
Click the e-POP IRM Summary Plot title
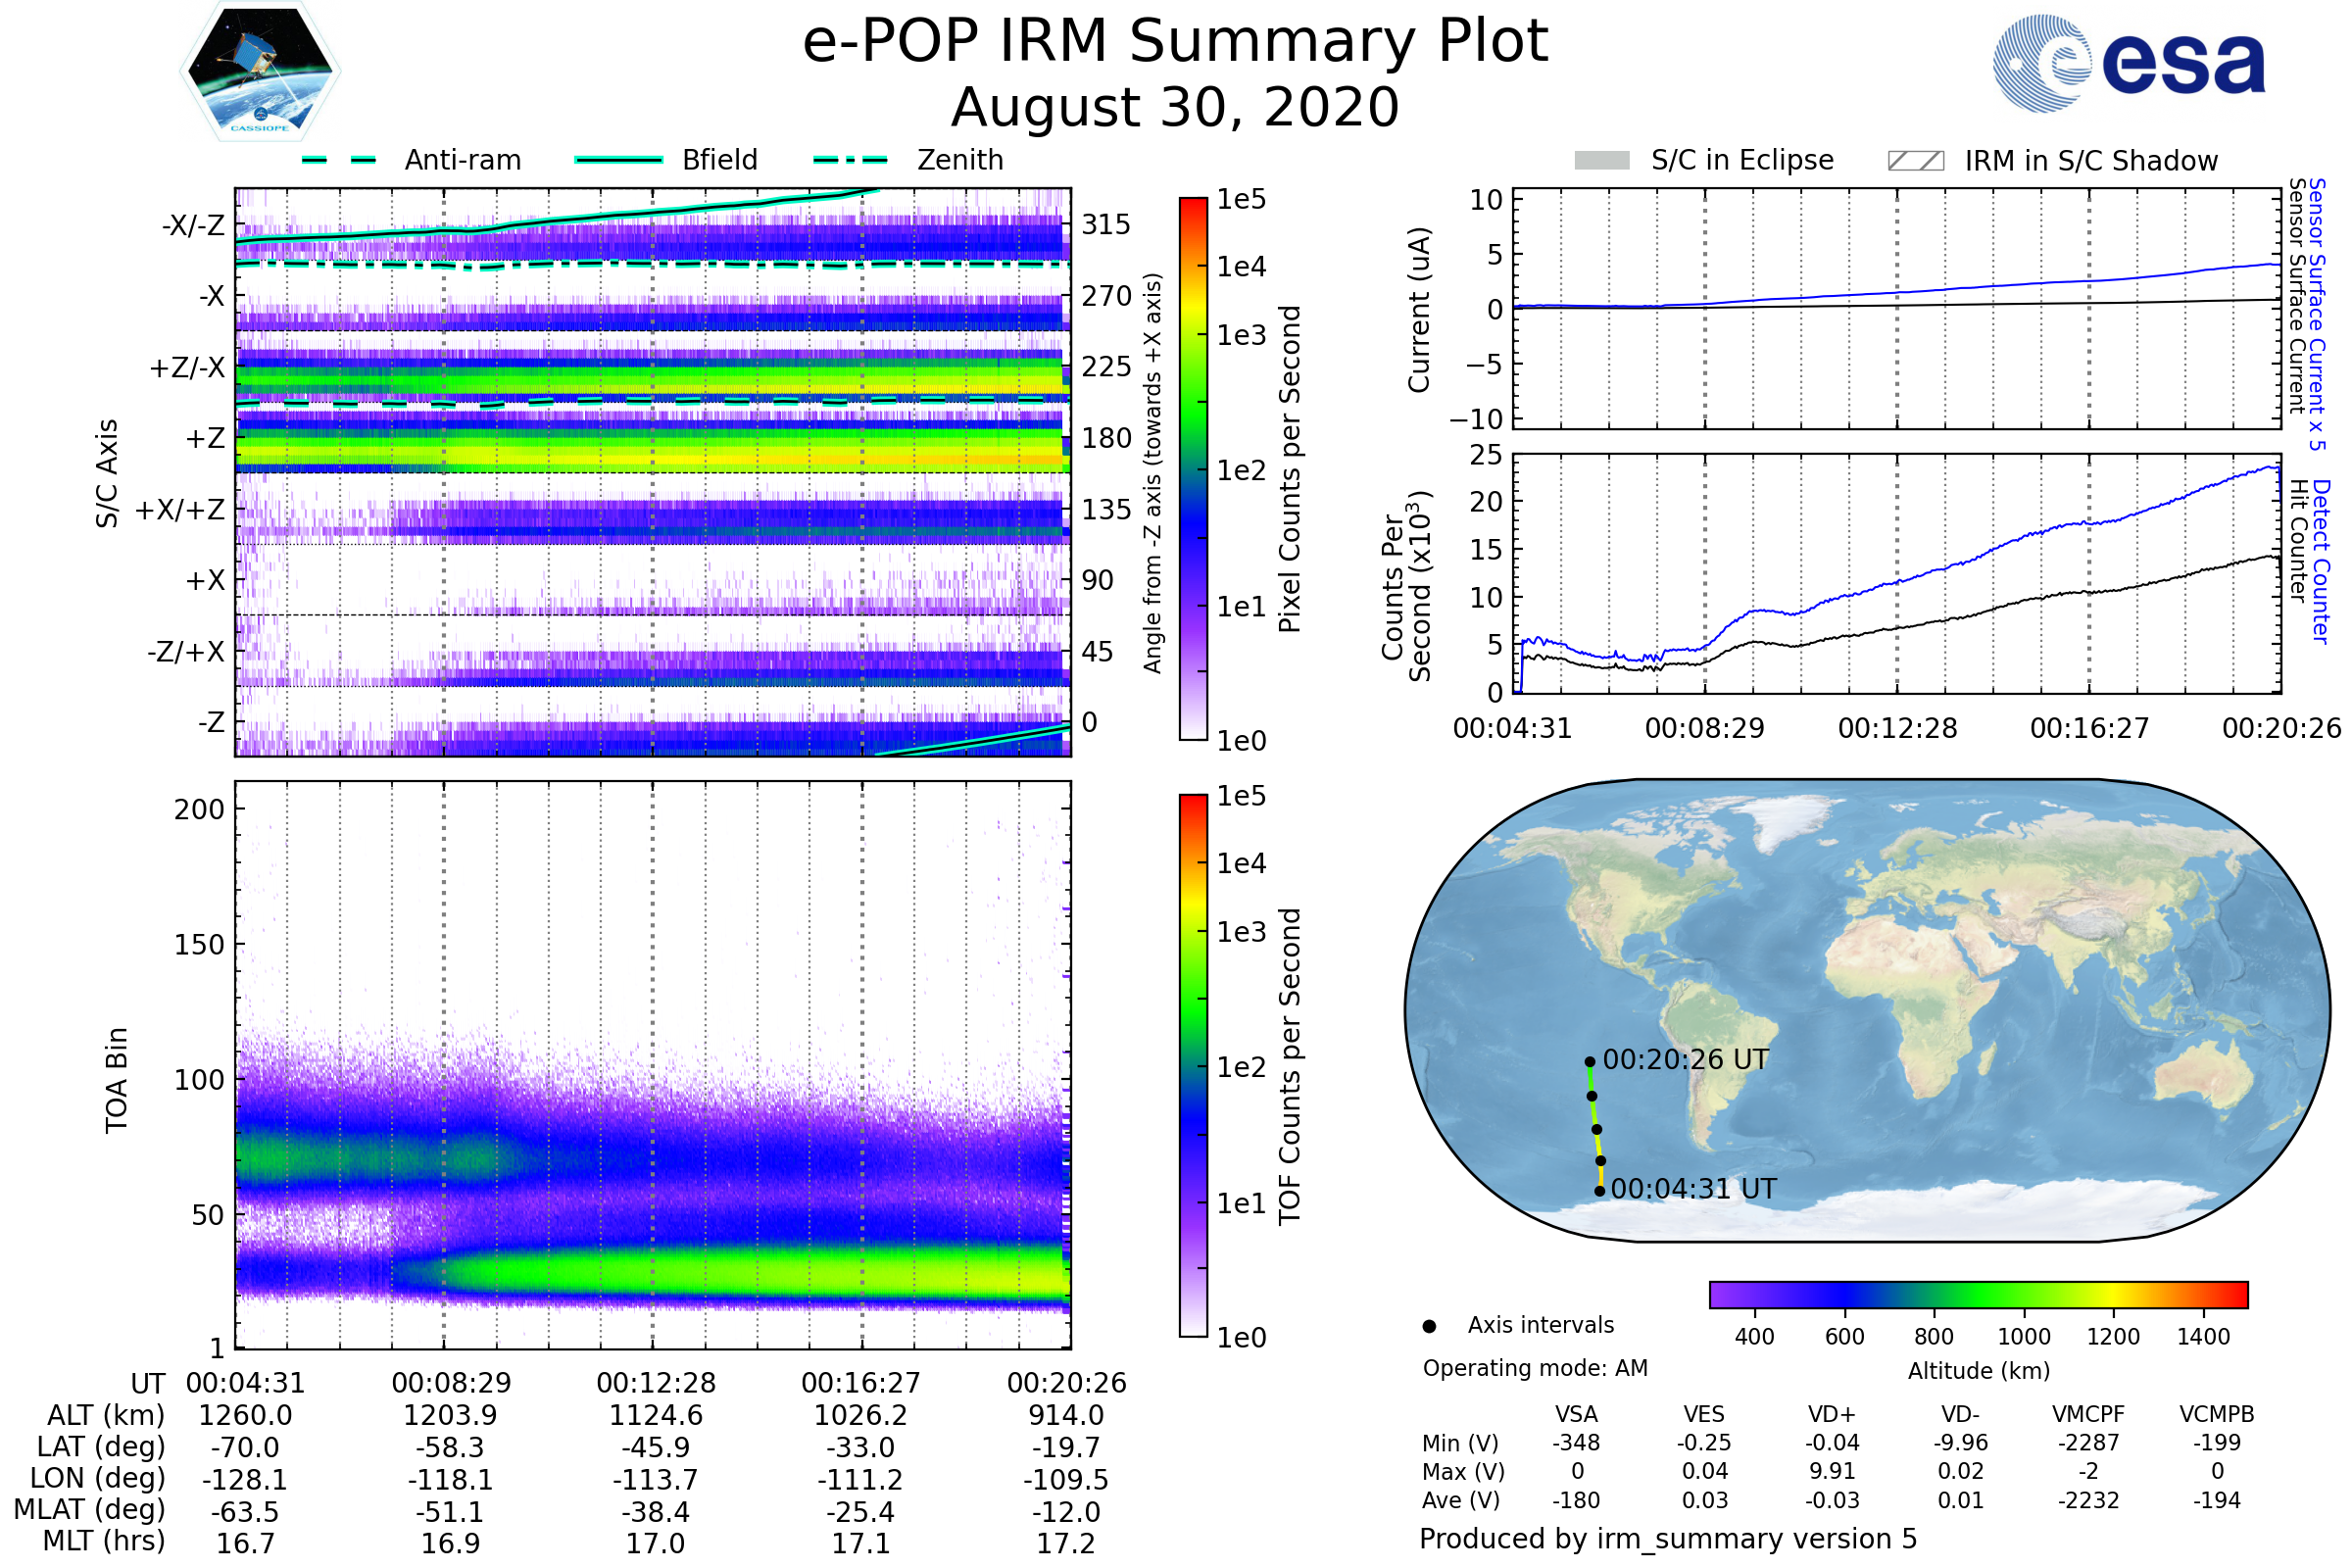coord(1175,42)
